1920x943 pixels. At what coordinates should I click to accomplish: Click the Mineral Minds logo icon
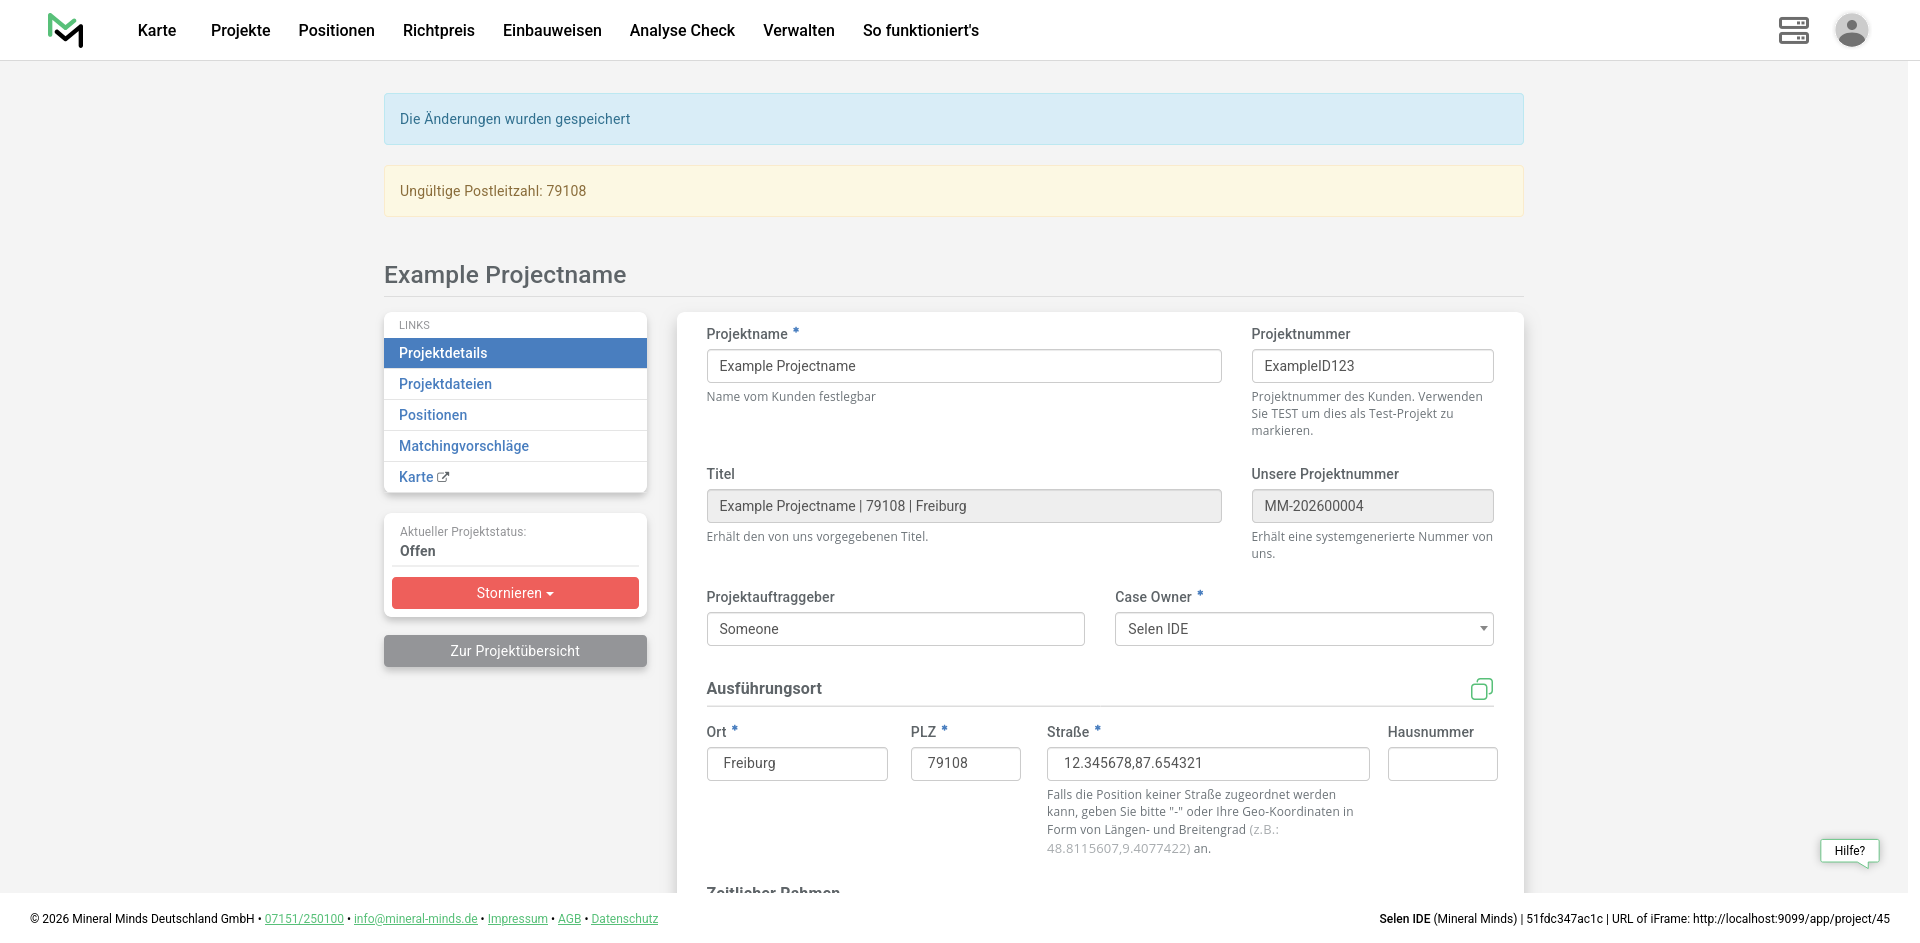tap(66, 30)
